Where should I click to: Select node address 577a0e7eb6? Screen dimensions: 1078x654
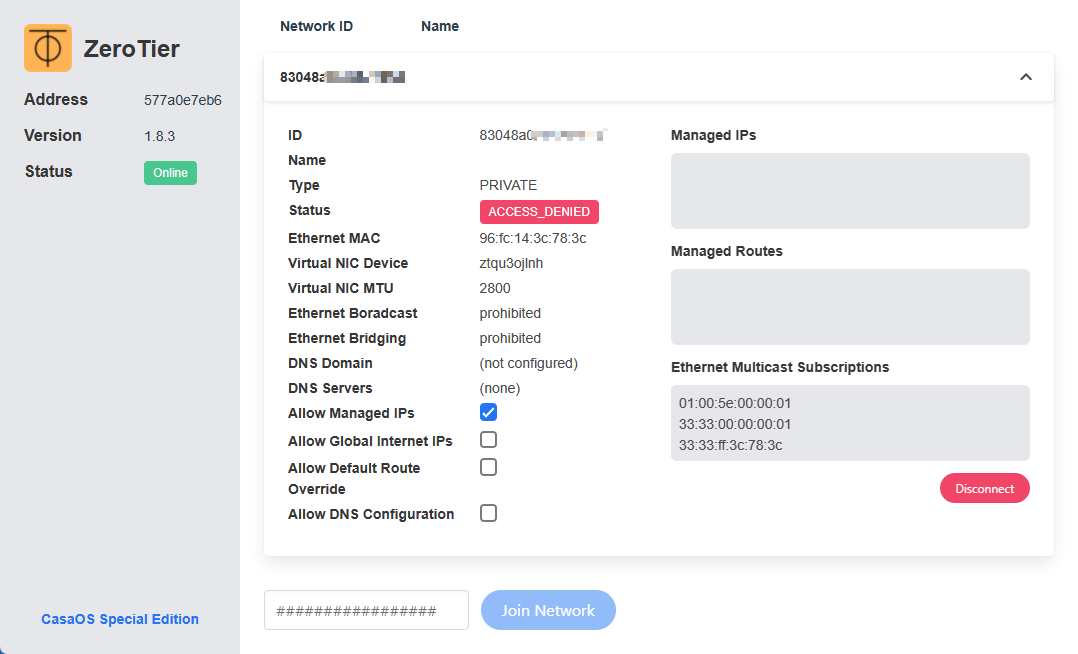pos(183,100)
